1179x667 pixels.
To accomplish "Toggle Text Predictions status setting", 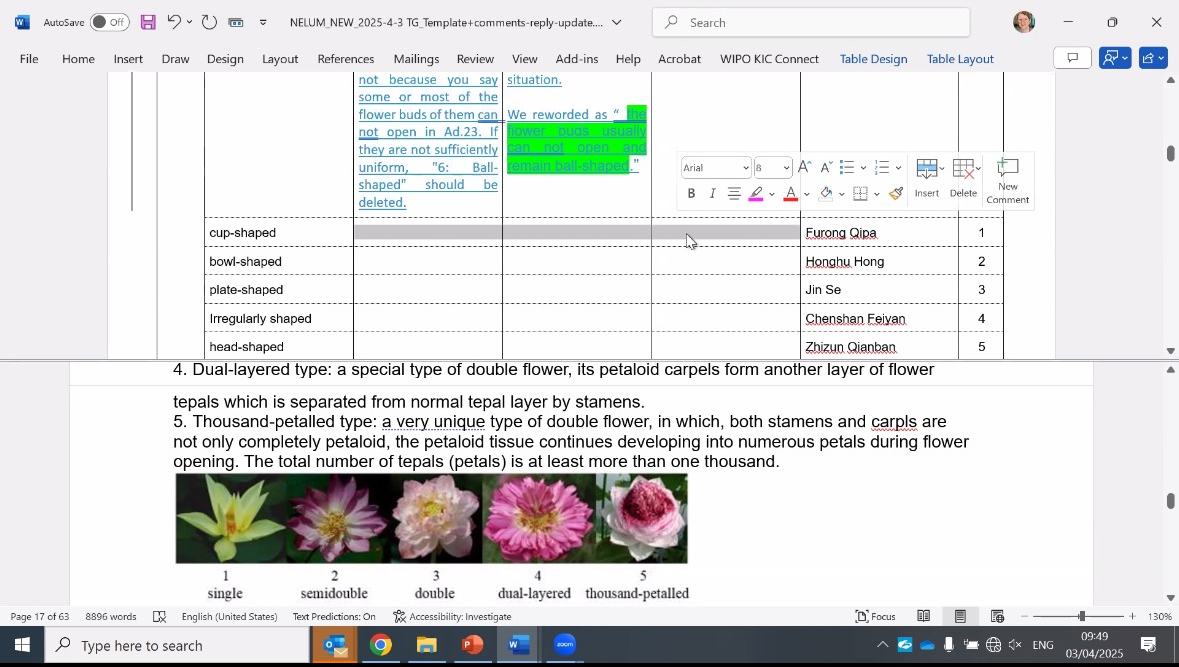I will click(334, 617).
